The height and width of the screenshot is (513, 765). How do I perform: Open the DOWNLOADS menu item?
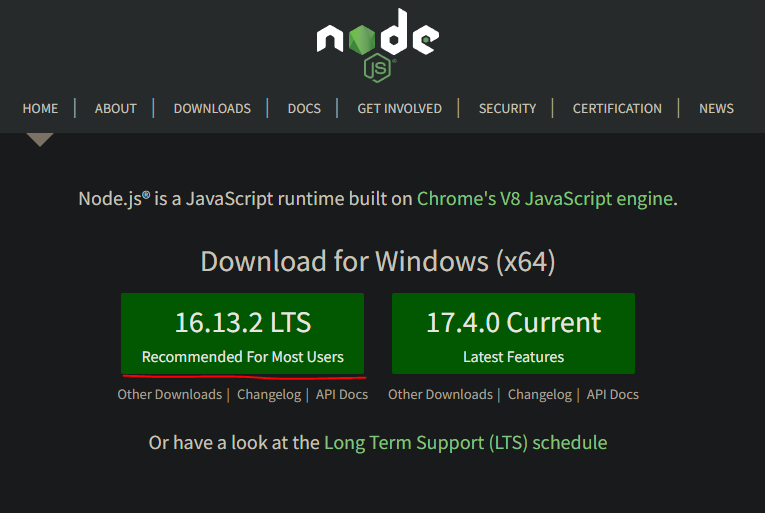[212, 108]
